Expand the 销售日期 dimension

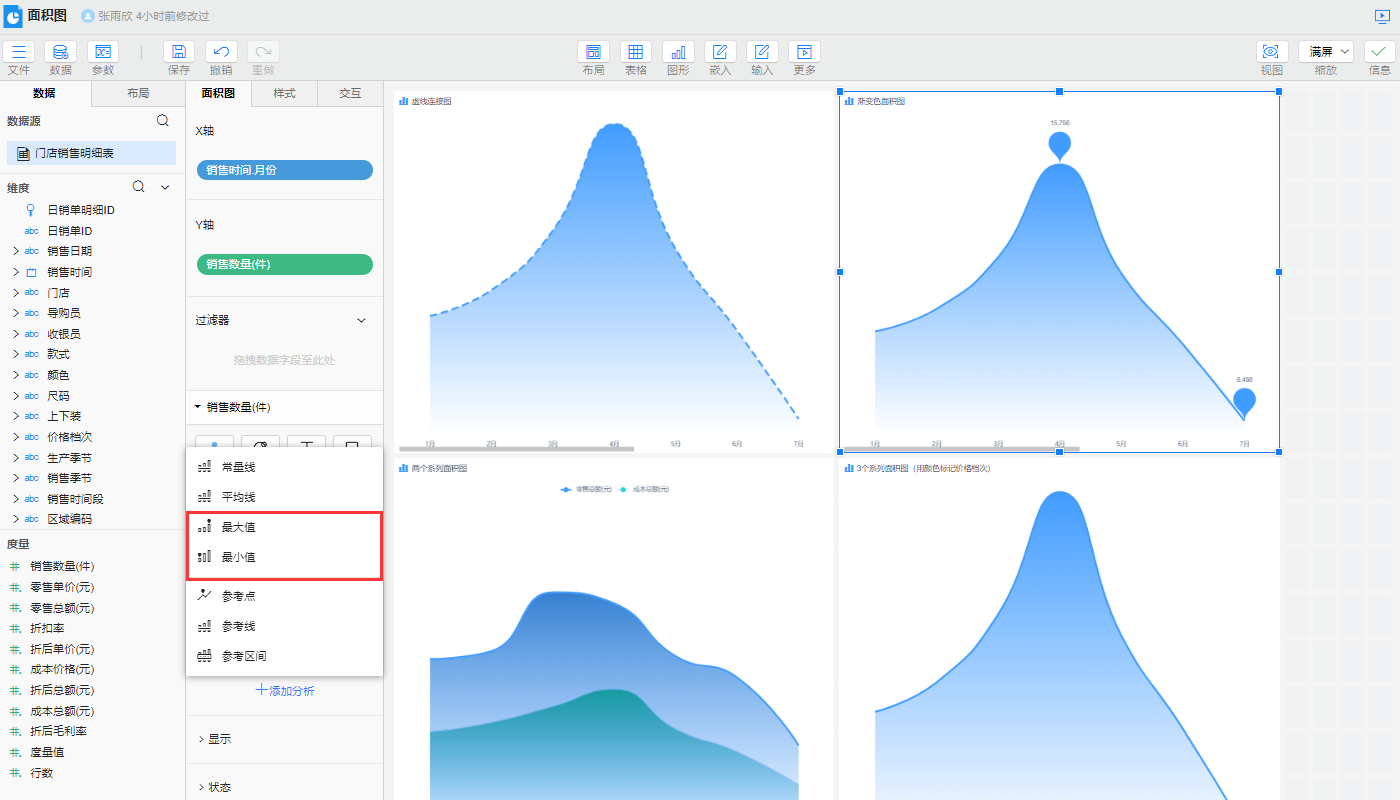[x=16, y=251]
